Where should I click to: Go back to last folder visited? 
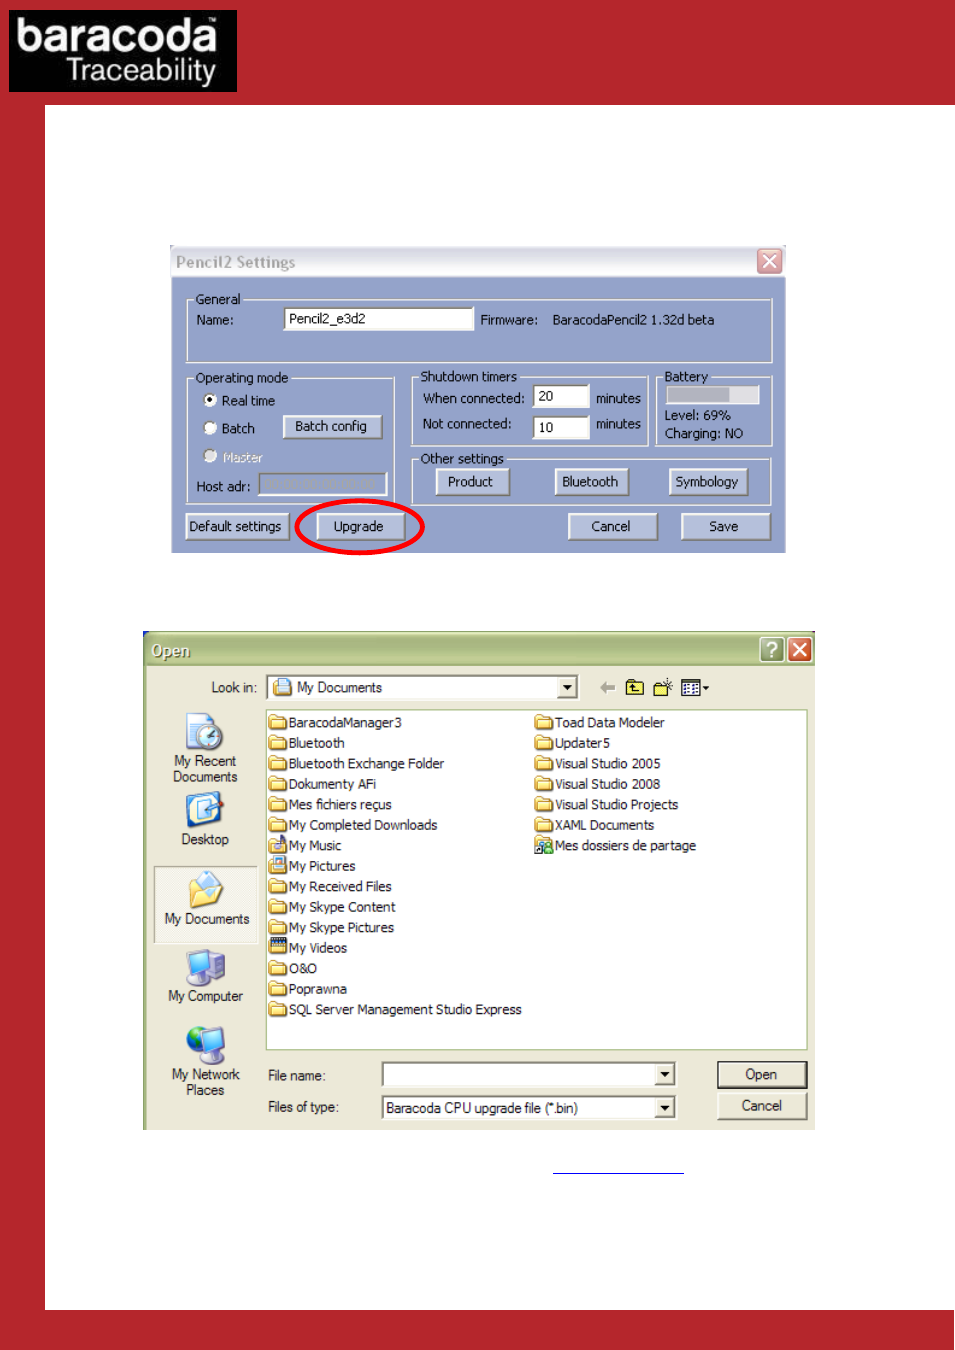coord(607,688)
